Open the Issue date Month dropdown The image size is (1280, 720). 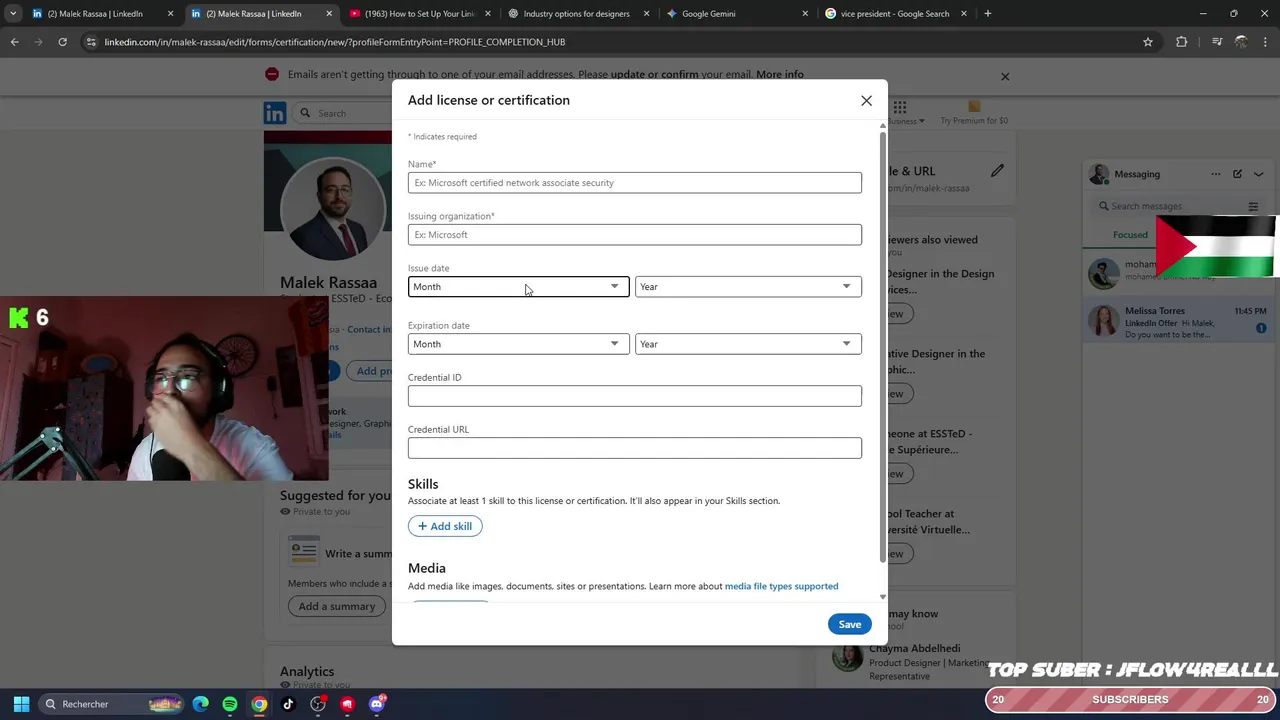pos(518,287)
